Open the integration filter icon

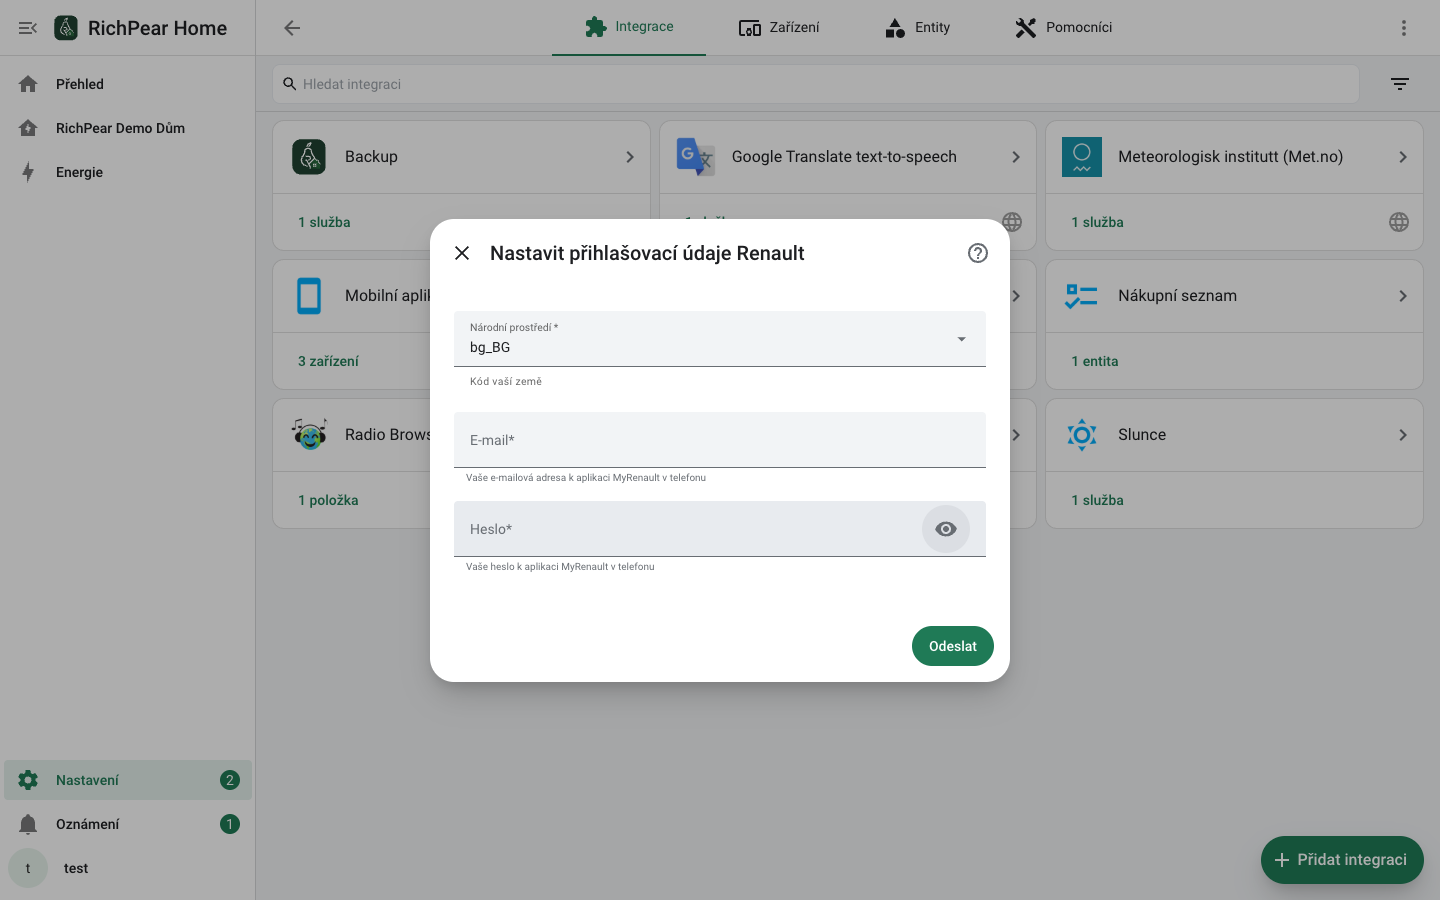(x=1400, y=84)
